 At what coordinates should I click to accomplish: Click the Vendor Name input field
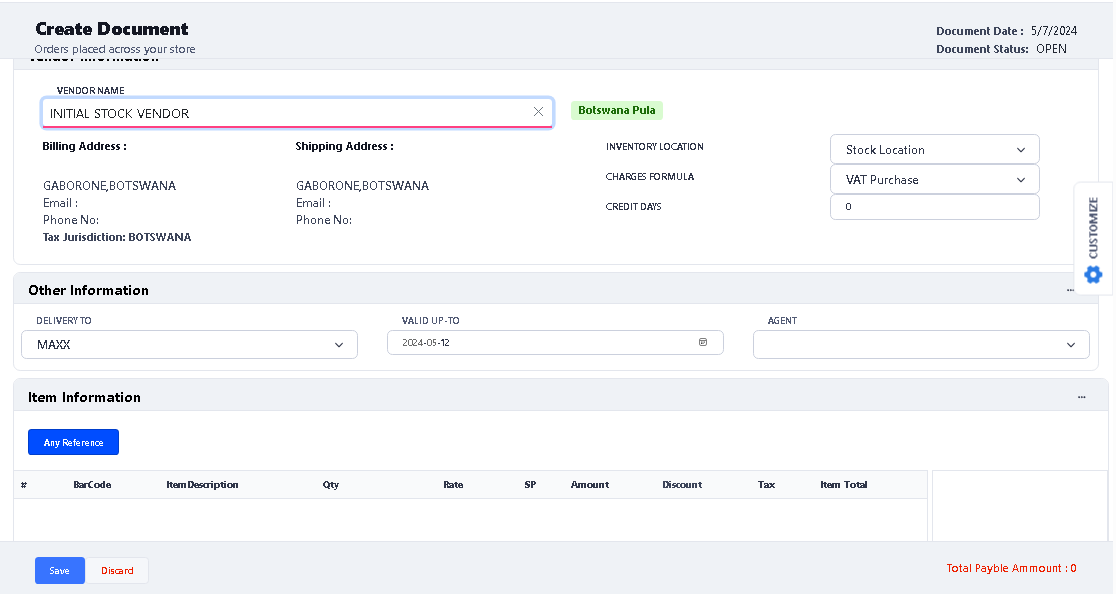[x=285, y=113]
